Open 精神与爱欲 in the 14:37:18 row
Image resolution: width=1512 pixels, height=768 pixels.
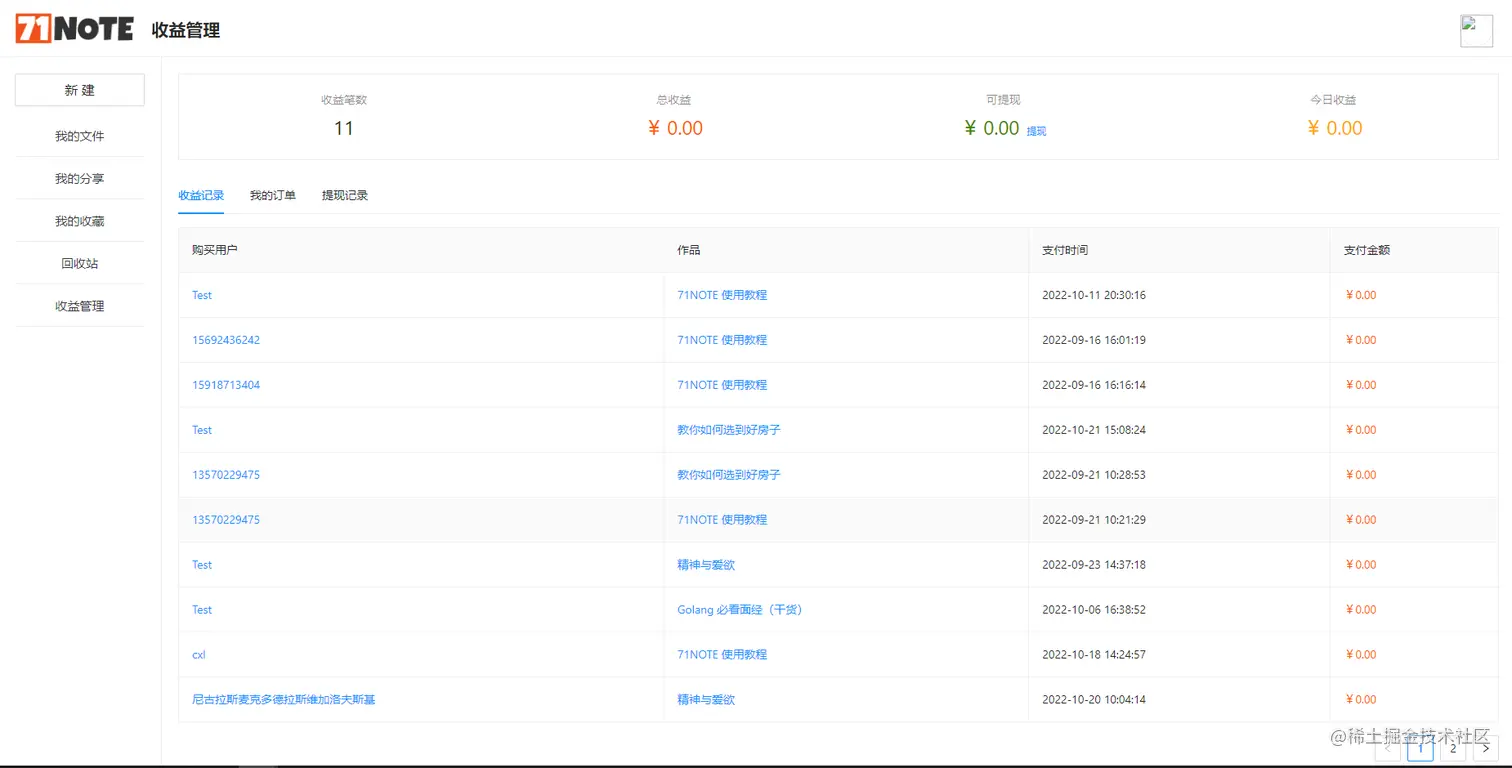click(706, 565)
